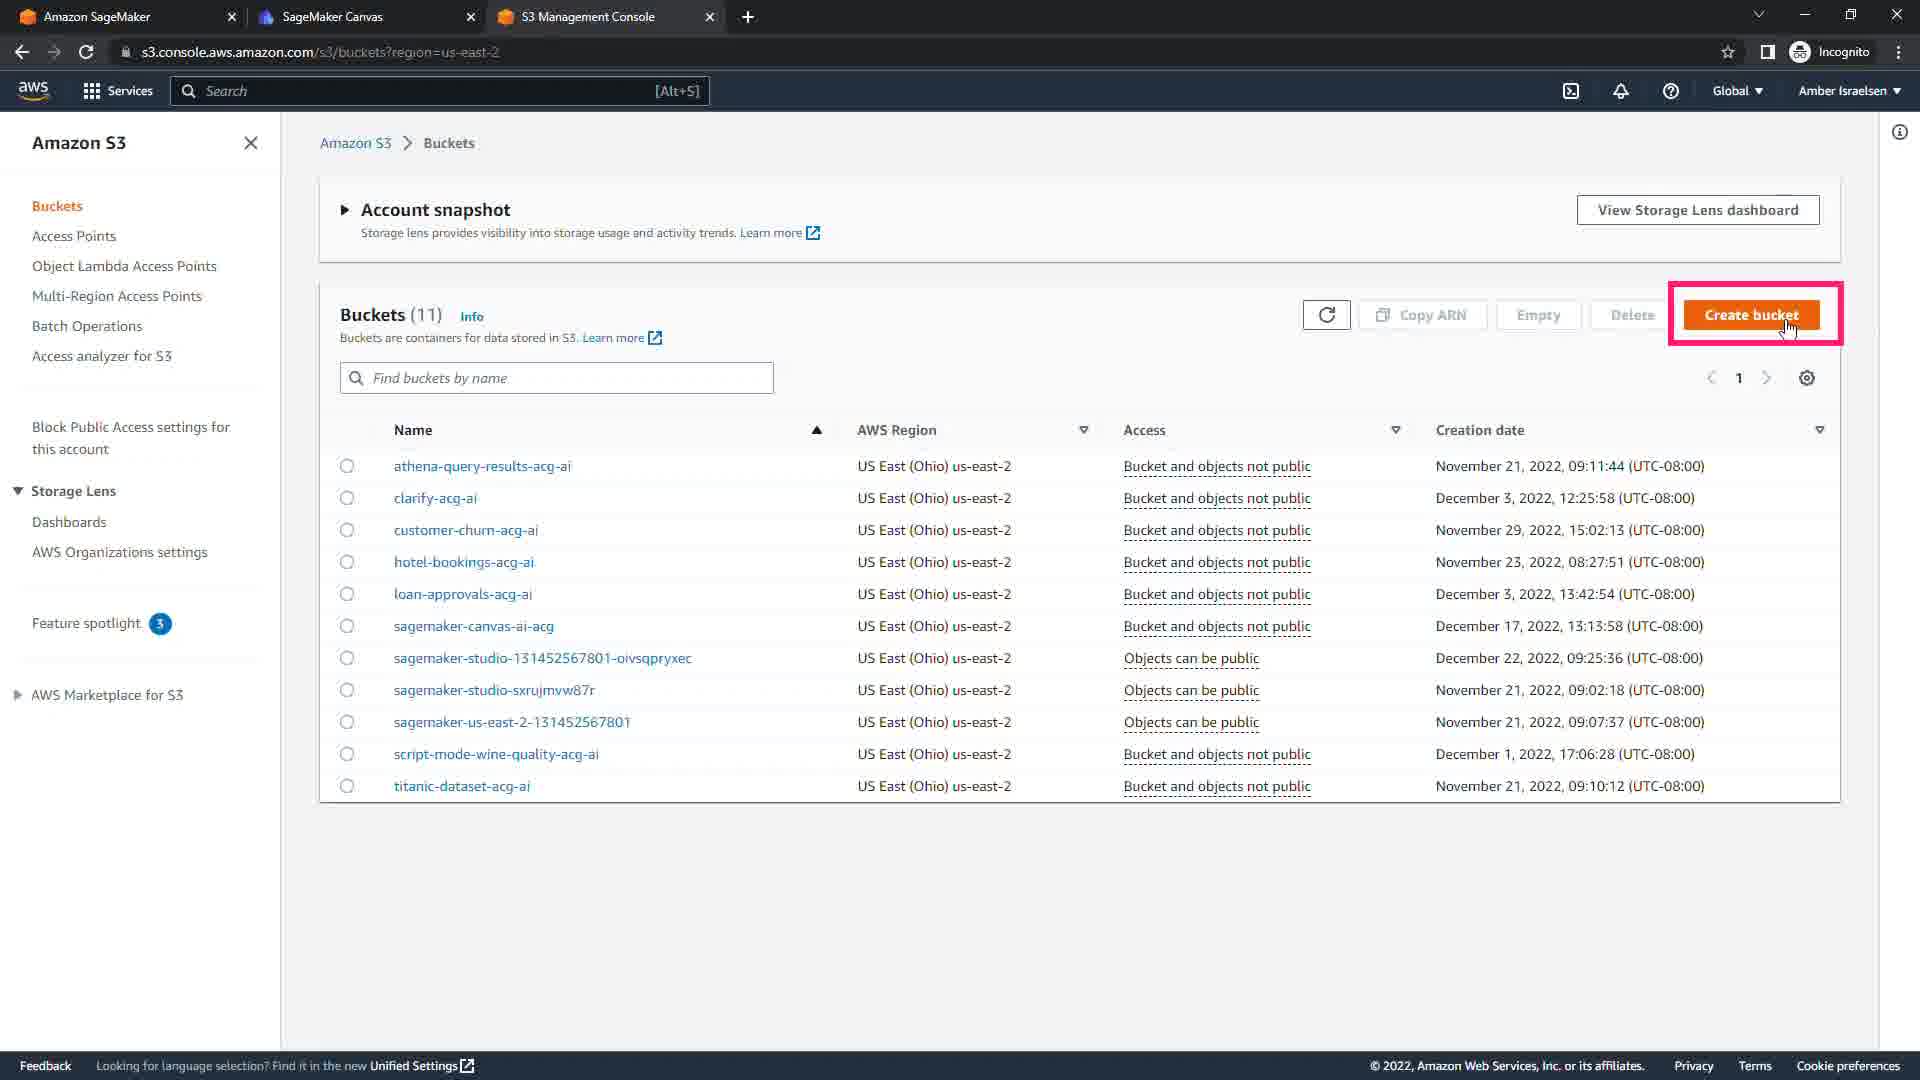The image size is (1920, 1080).
Task: Open the customer-churn-acg-ai bucket link
Action: 466,530
